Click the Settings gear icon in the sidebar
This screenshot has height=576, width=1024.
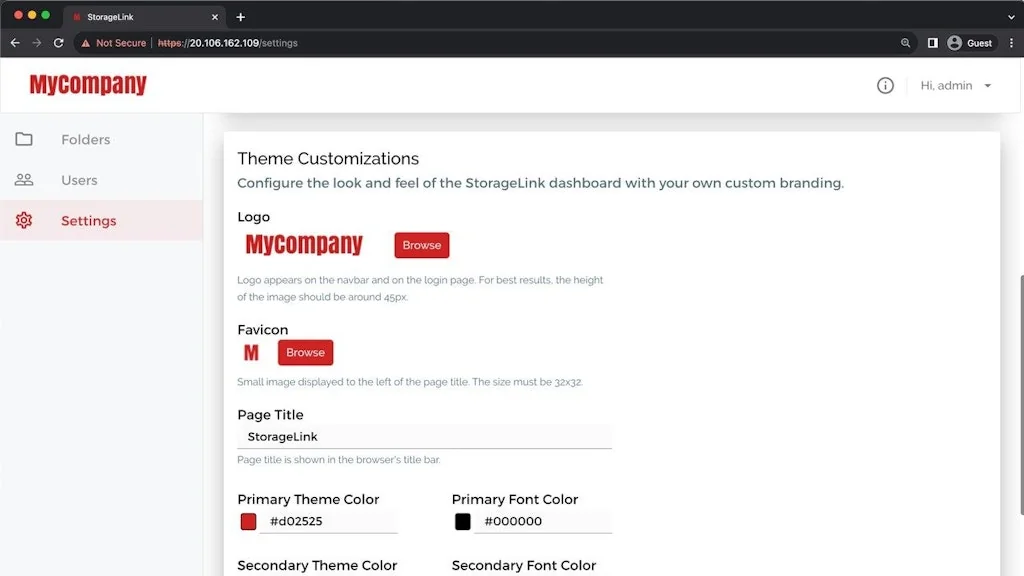pyautogui.click(x=24, y=220)
